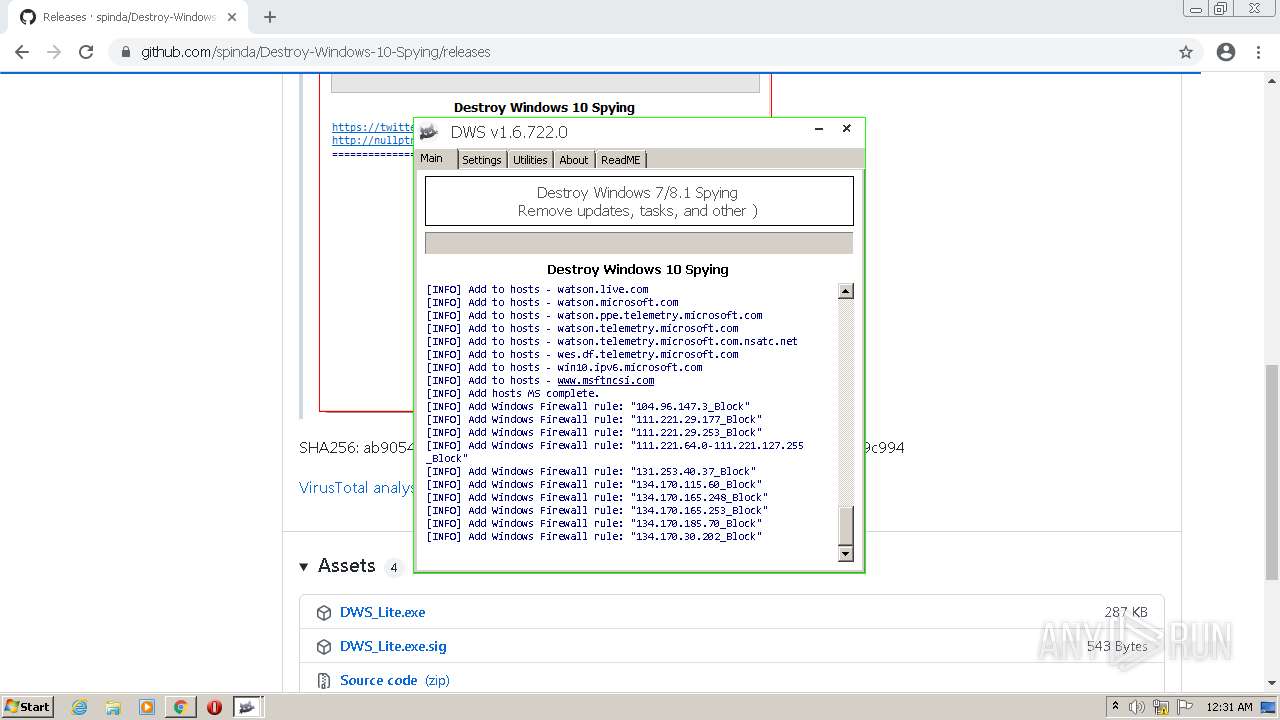Click the DWS log scrollbar down arrow

(846, 554)
